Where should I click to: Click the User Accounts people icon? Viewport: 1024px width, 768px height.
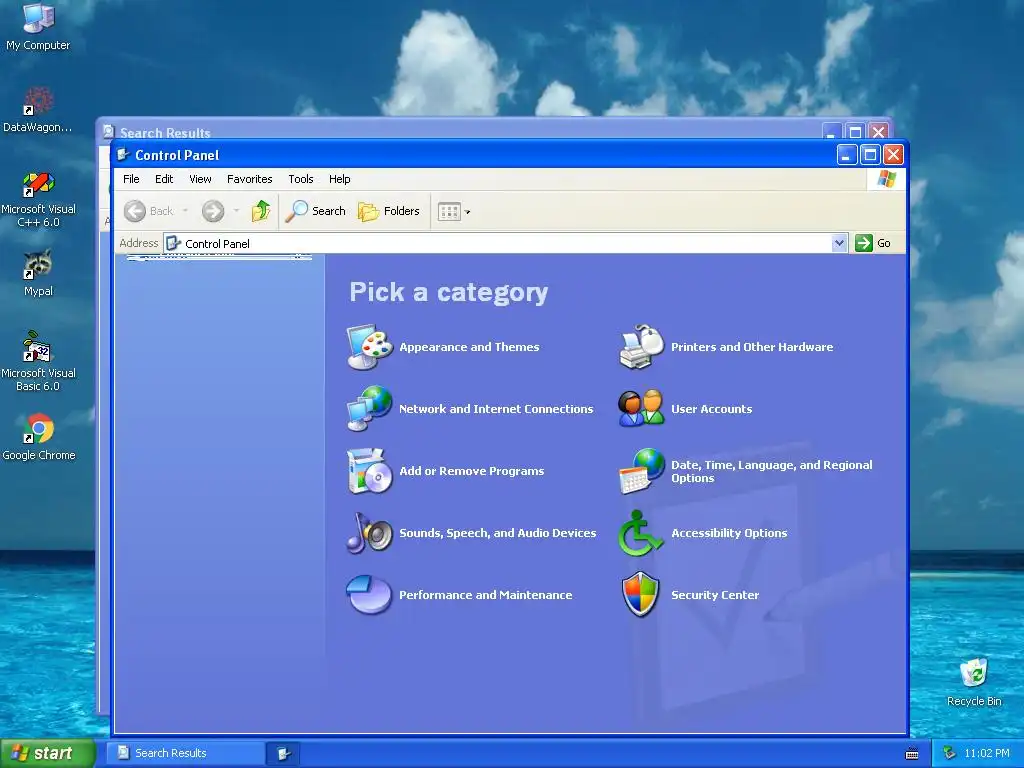point(641,409)
